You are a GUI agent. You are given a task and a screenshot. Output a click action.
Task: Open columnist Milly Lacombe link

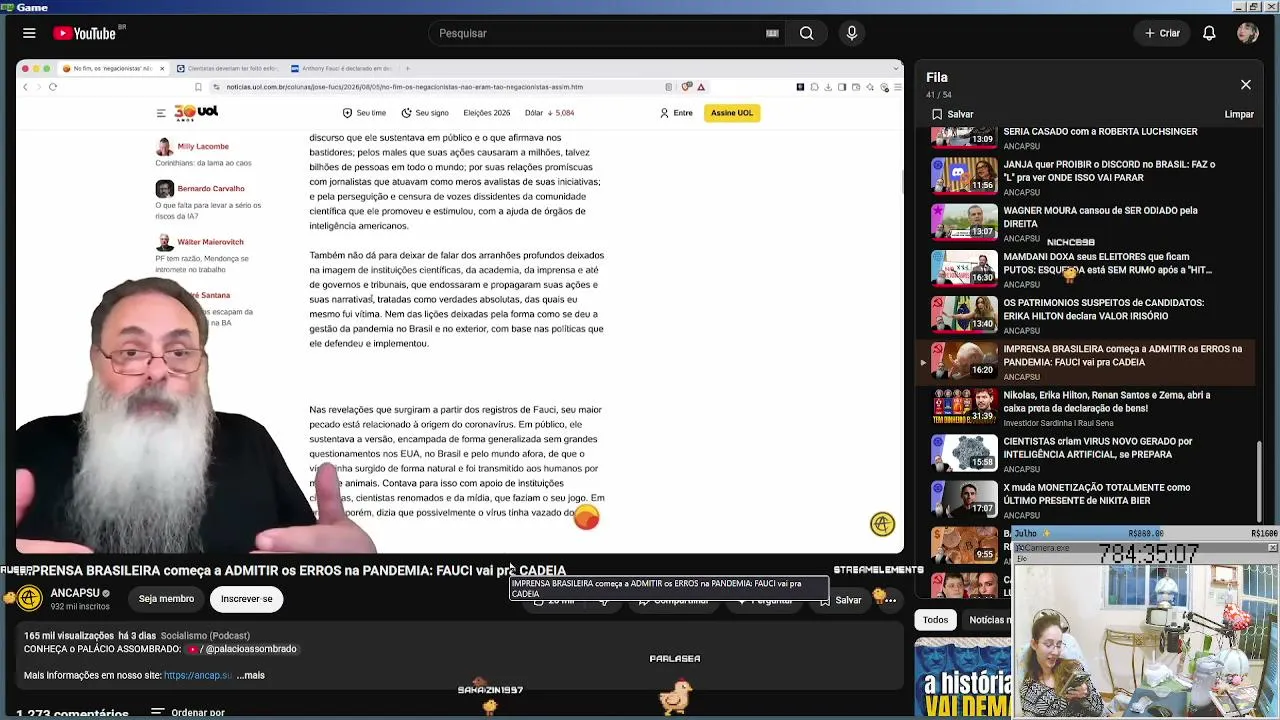pos(203,147)
